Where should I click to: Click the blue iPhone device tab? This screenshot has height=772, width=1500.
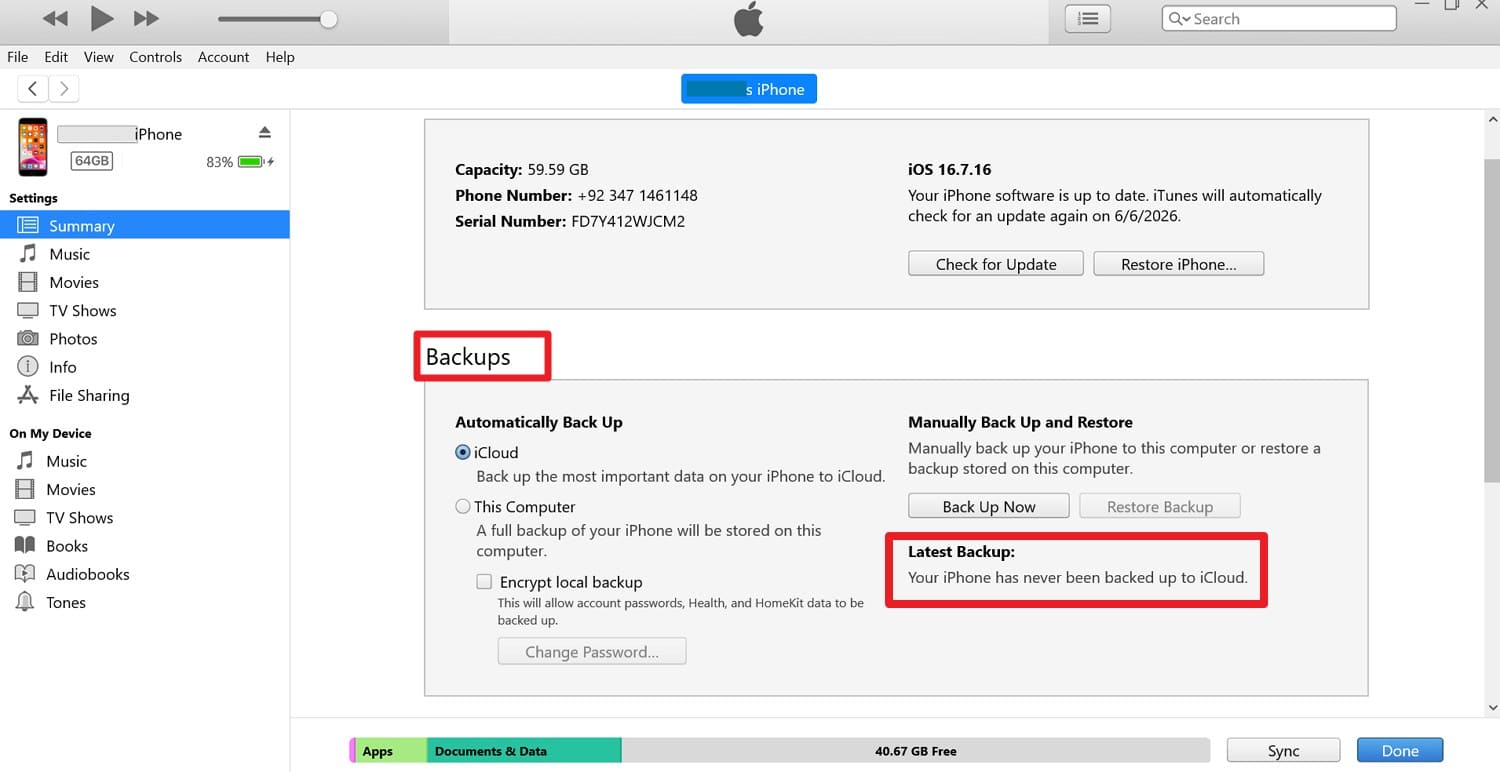pos(749,89)
